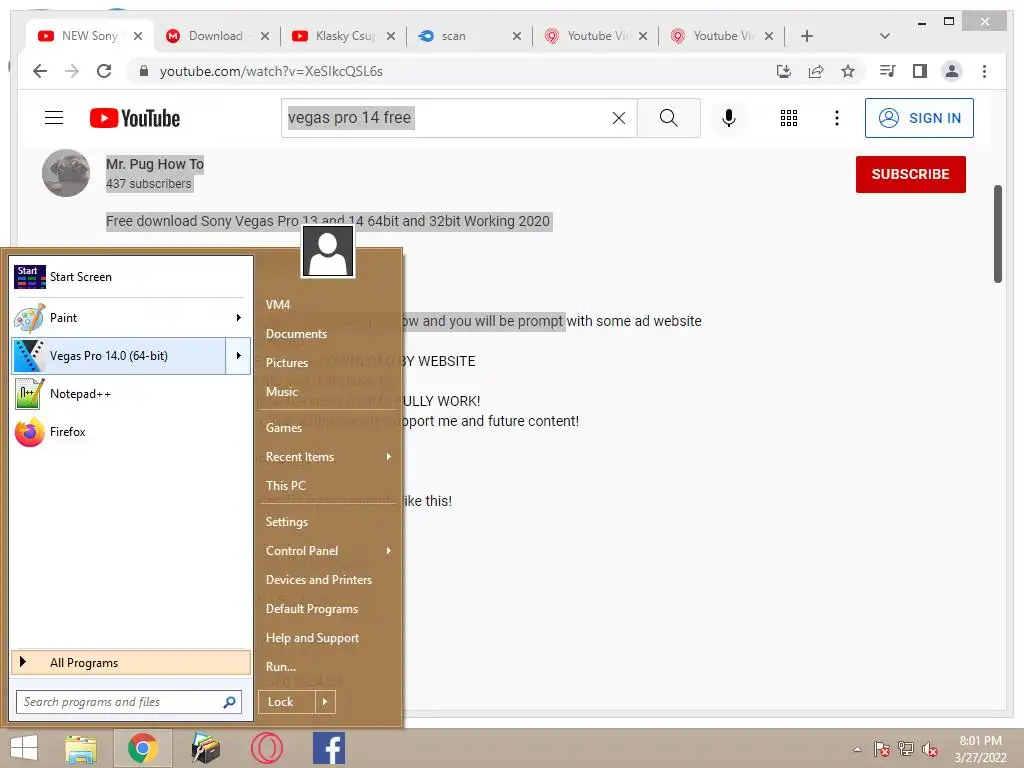Click the SIGN IN button
The width and height of the screenshot is (1024, 768).
[x=919, y=118]
